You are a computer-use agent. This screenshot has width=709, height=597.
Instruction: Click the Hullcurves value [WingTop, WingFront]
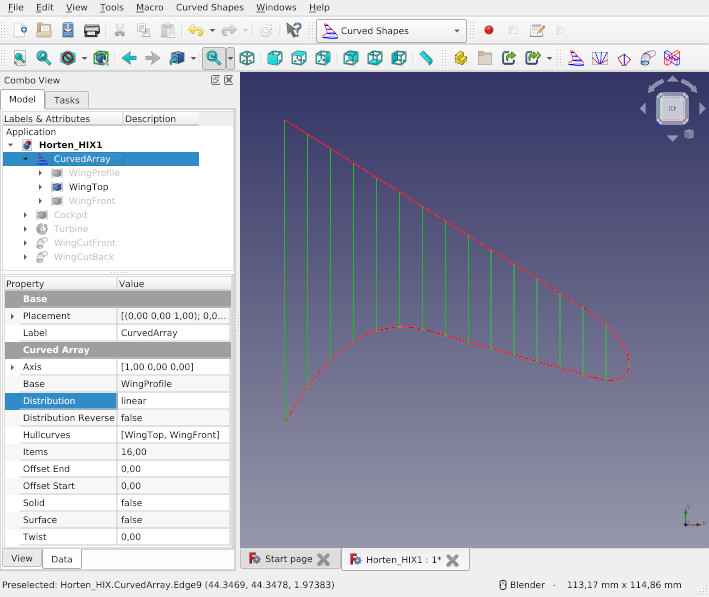click(x=174, y=435)
